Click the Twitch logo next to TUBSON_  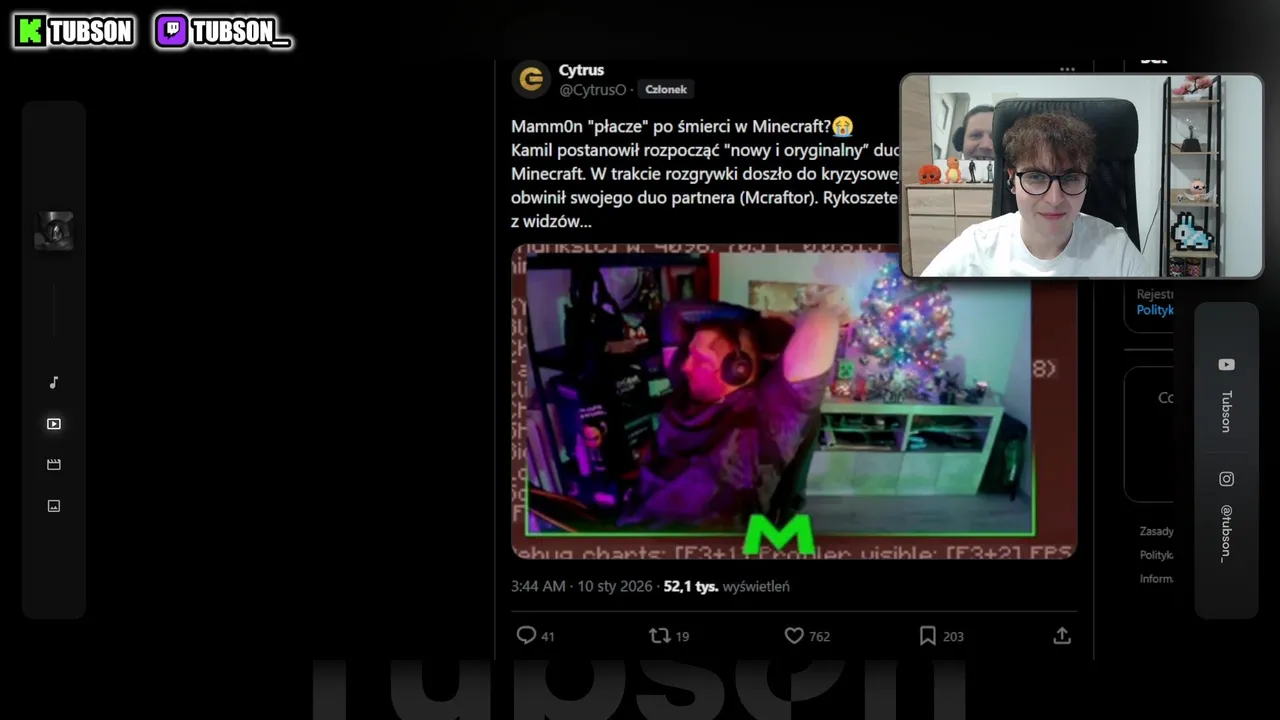pyautogui.click(x=172, y=32)
